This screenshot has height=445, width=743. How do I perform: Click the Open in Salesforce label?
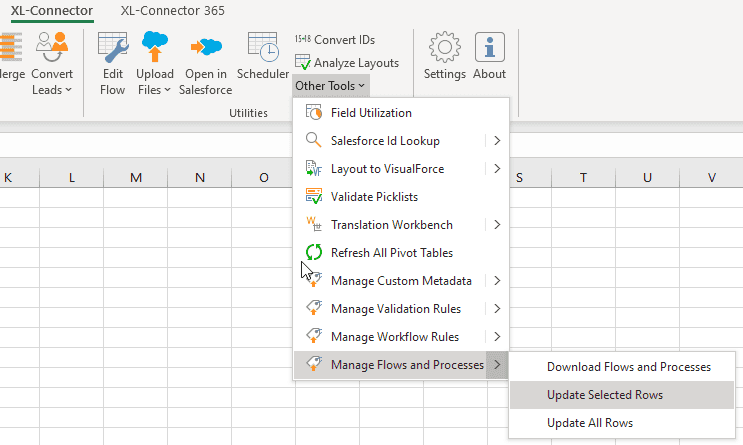pos(206,82)
